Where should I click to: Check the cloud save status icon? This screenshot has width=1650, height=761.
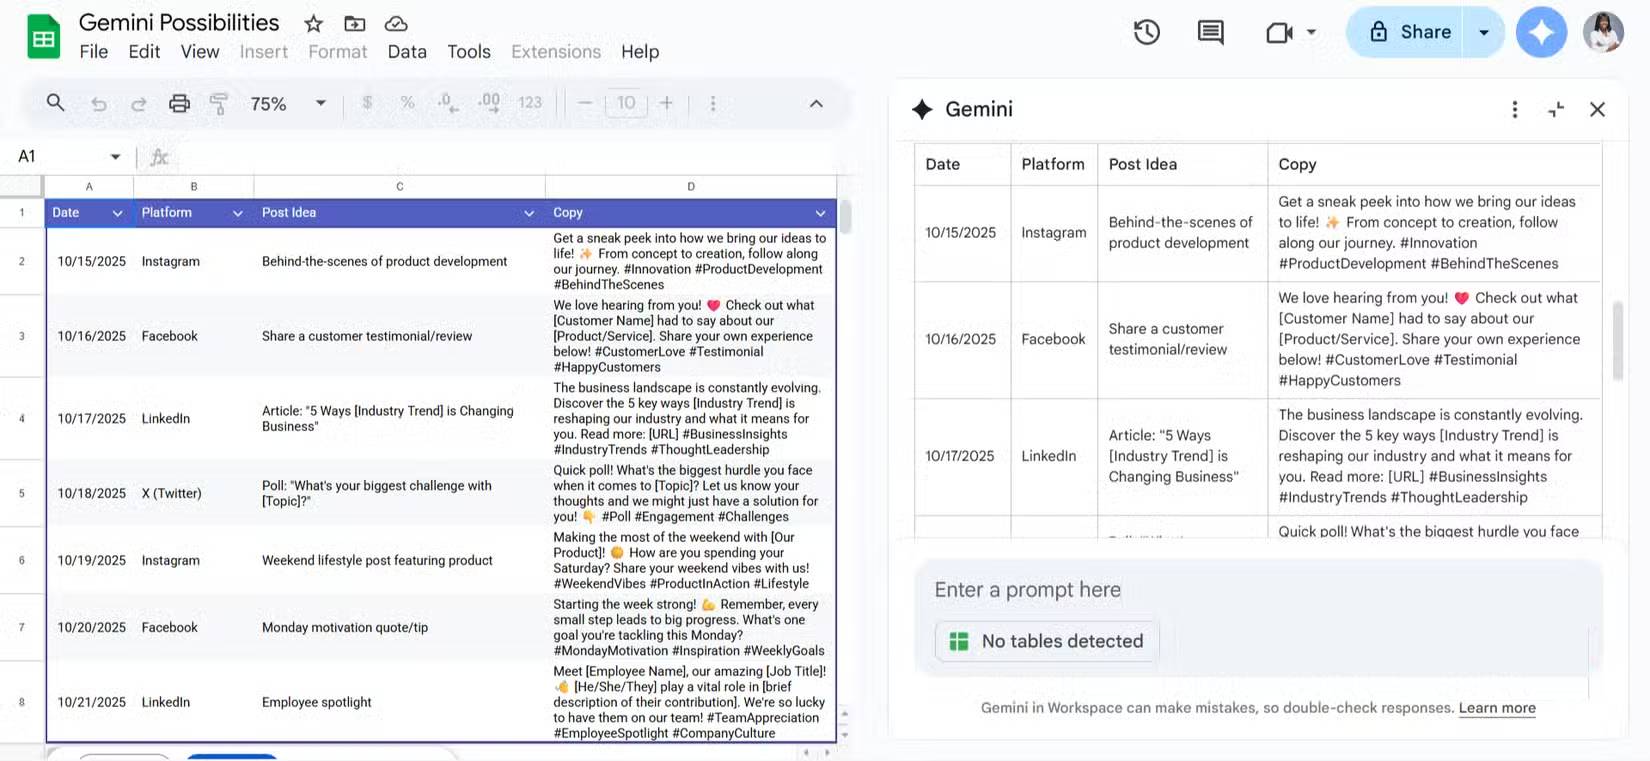point(396,23)
